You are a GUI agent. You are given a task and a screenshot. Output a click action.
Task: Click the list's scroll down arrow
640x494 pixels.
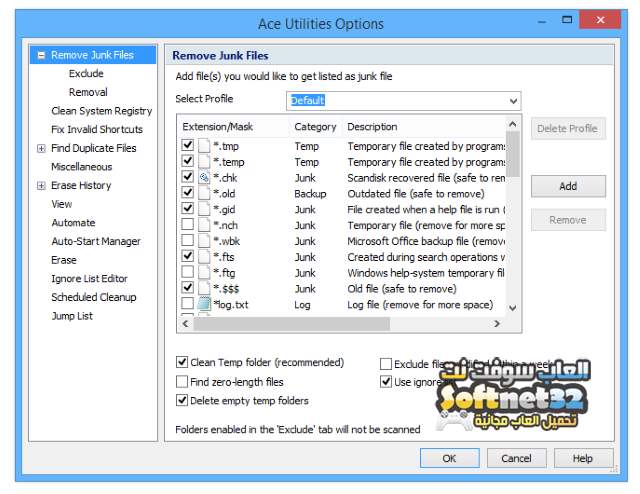pos(513,308)
